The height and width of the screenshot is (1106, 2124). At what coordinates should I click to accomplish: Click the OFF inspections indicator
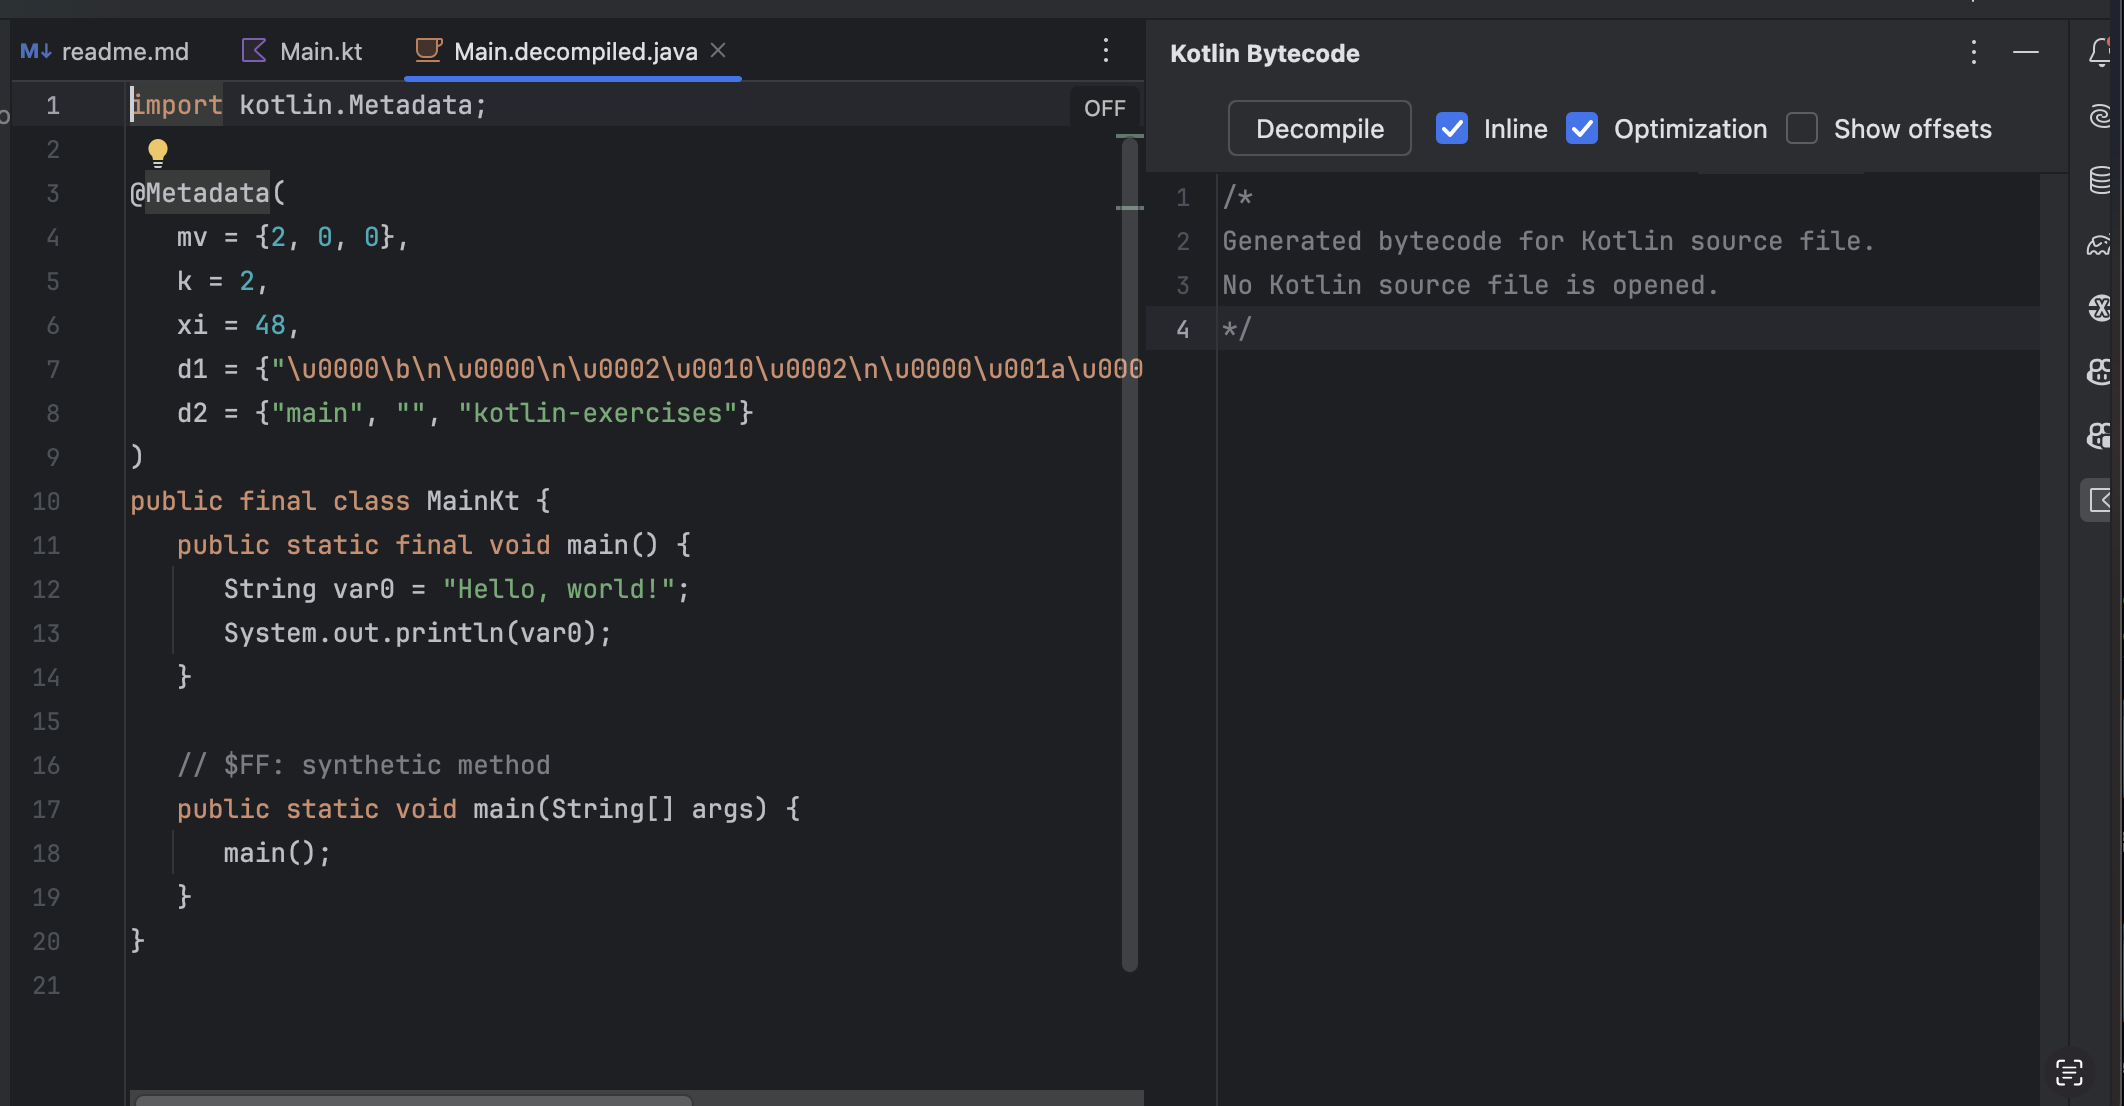[x=1104, y=108]
